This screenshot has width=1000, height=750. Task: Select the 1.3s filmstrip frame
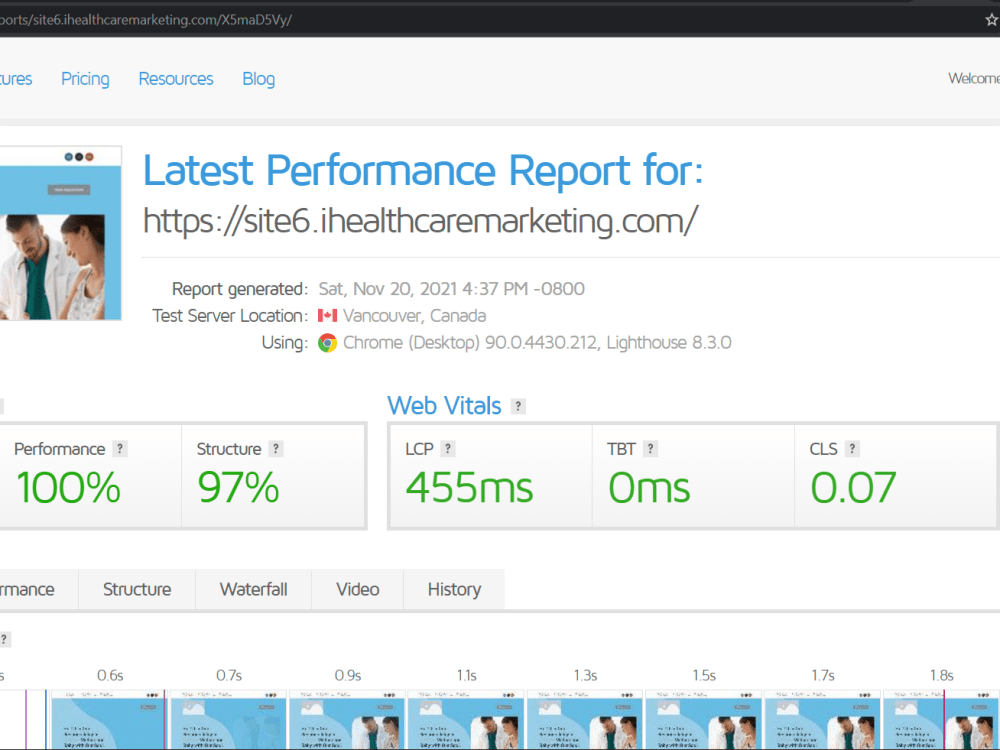[585, 719]
